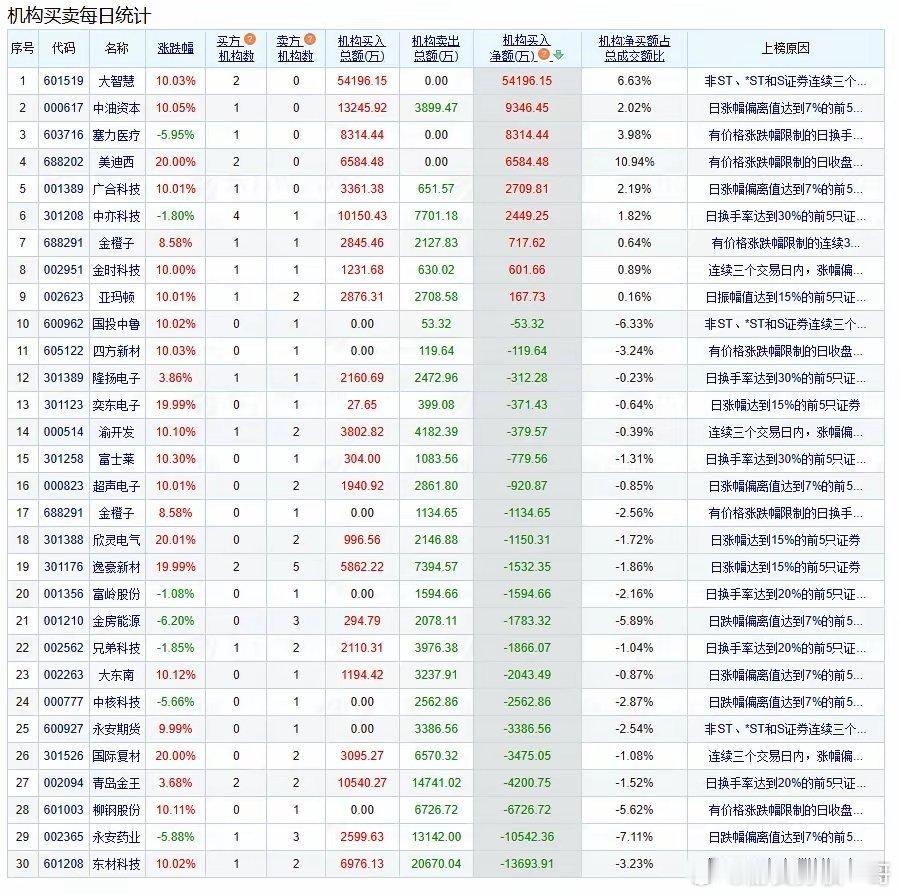Click stock name 金房能源

[x=117, y=620]
